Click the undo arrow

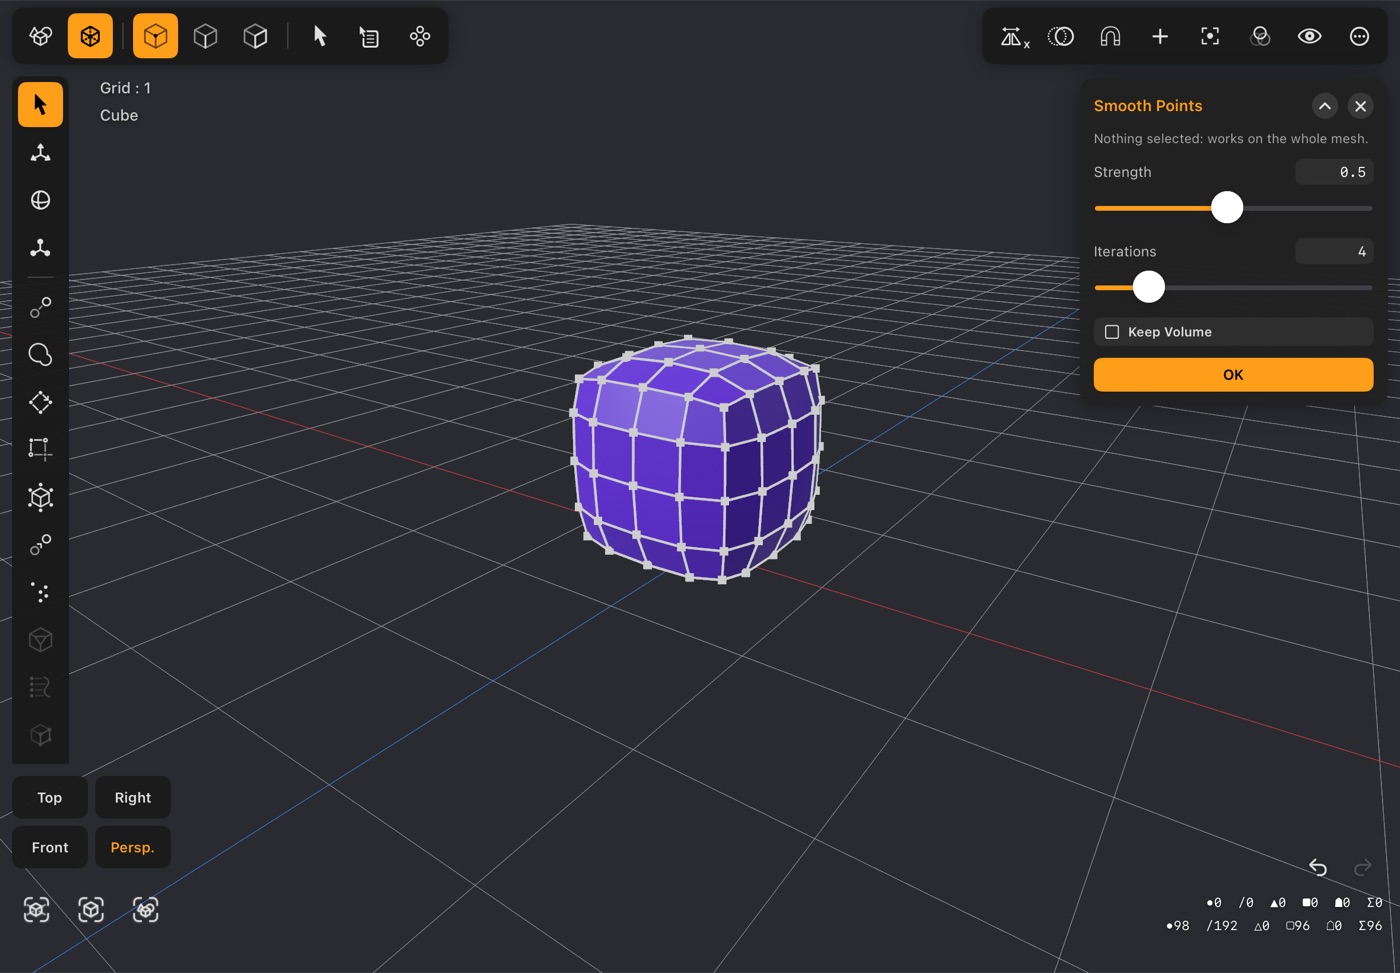click(x=1318, y=867)
